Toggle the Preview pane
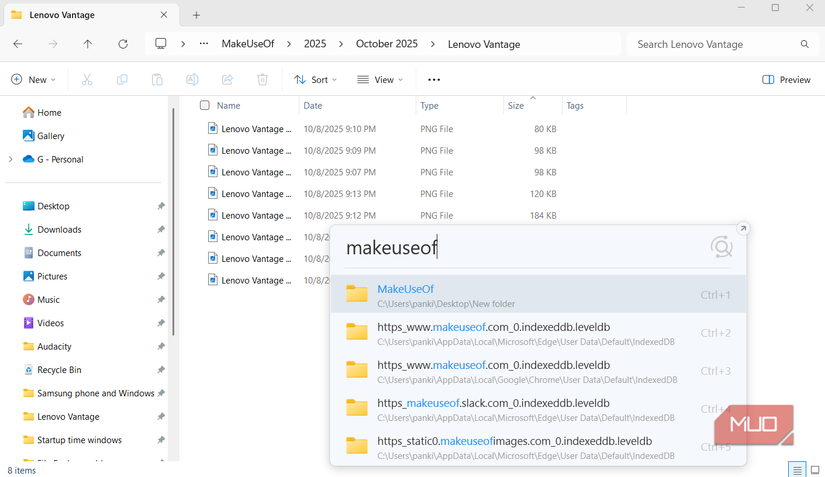 (x=786, y=79)
